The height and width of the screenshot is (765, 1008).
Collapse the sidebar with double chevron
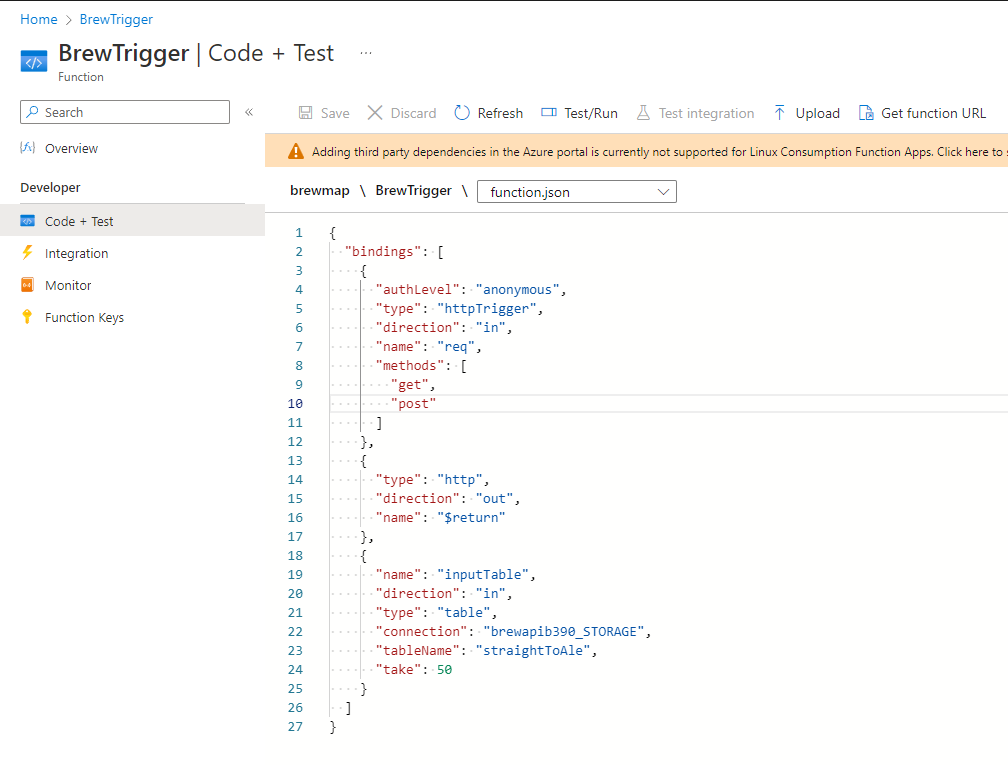(x=249, y=112)
